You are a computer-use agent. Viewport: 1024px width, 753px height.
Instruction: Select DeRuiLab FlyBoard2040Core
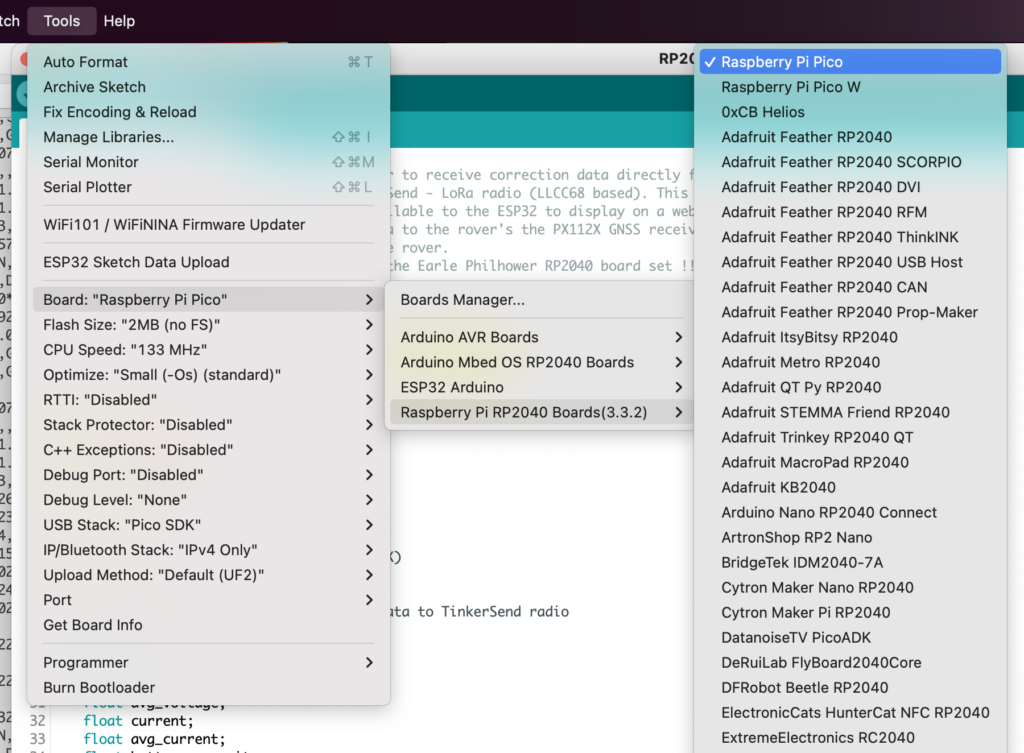[850, 663]
